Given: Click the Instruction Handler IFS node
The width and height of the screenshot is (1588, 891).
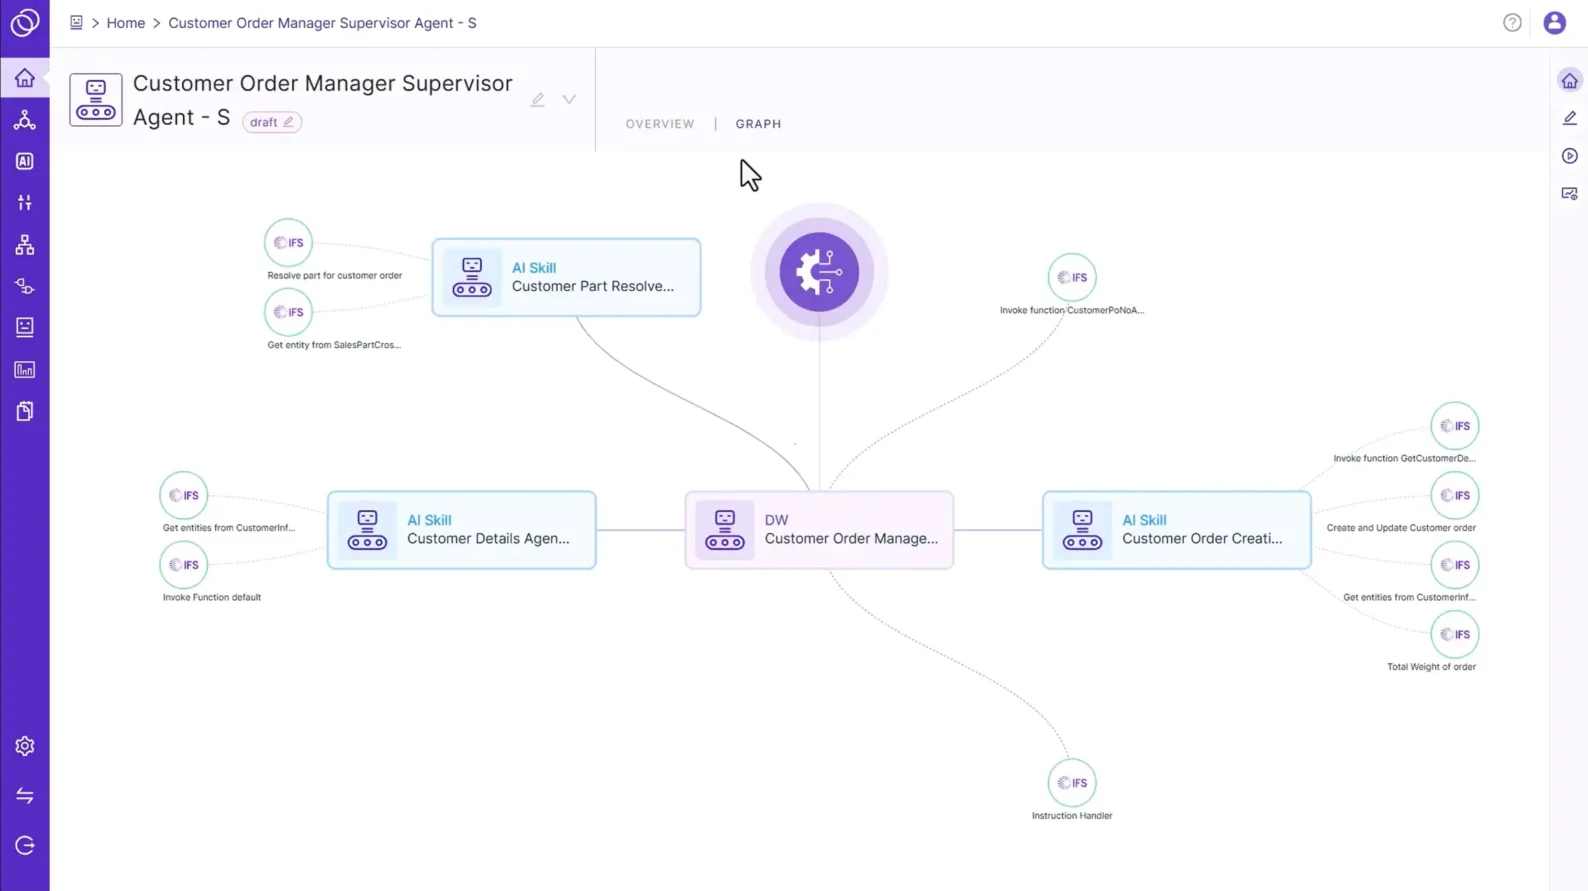Looking at the screenshot, I should pyautogui.click(x=1072, y=783).
